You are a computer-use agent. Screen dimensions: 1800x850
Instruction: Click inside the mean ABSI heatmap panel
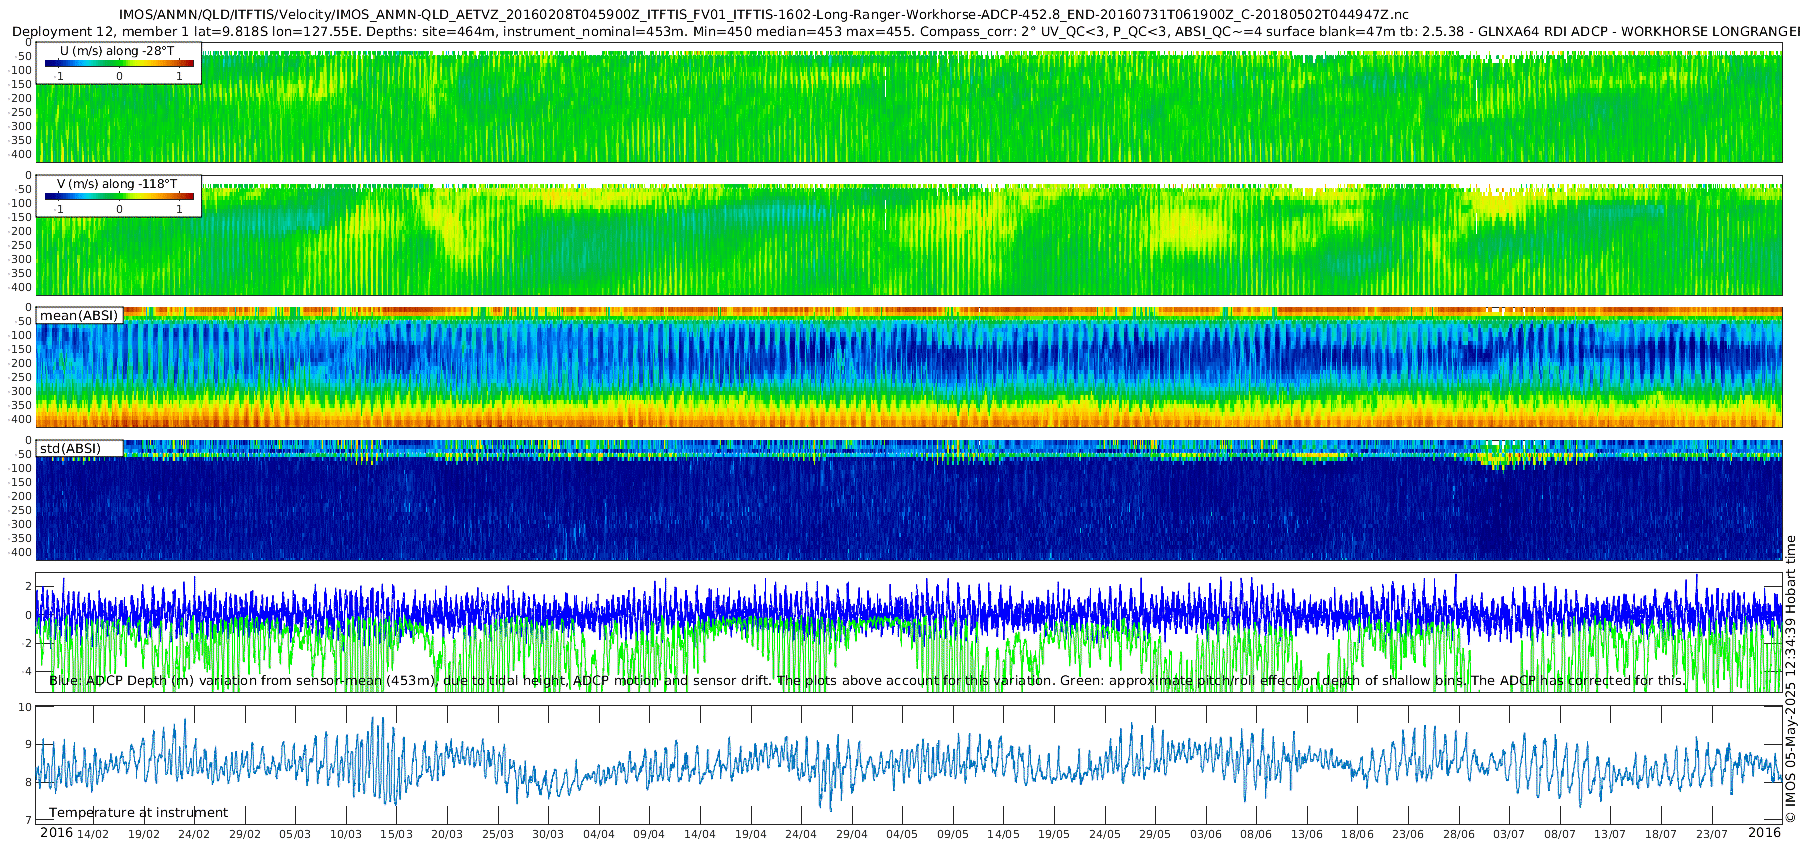coord(909,367)
